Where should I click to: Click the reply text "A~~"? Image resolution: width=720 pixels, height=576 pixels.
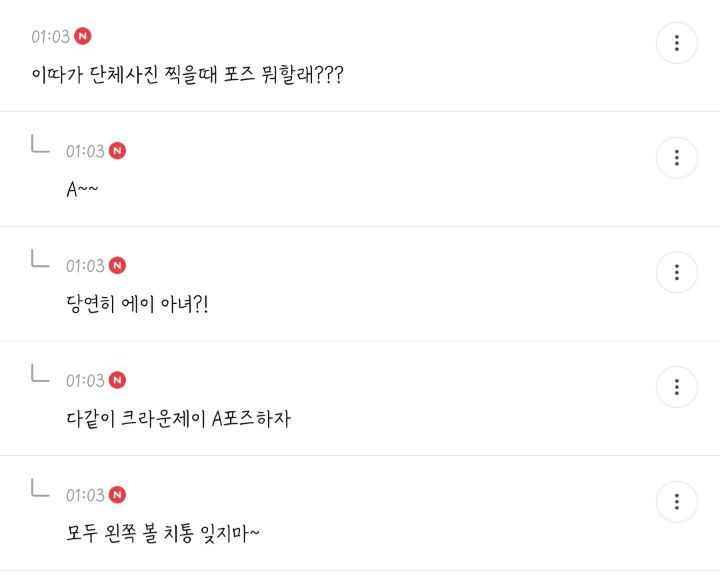pos(82,190)
